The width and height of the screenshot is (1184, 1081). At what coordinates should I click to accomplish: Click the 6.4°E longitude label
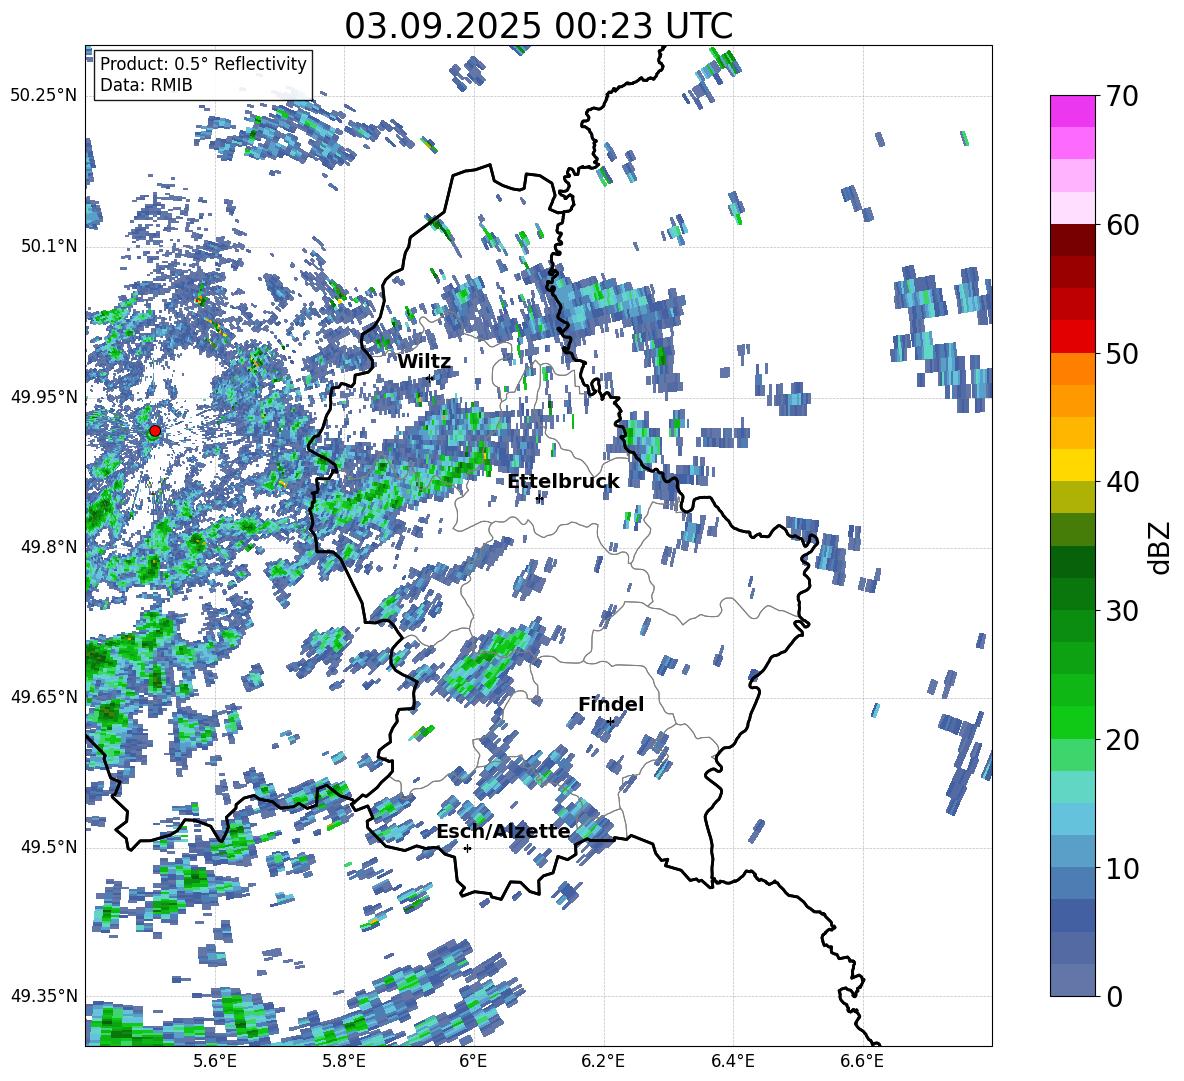click(732, 1061)
